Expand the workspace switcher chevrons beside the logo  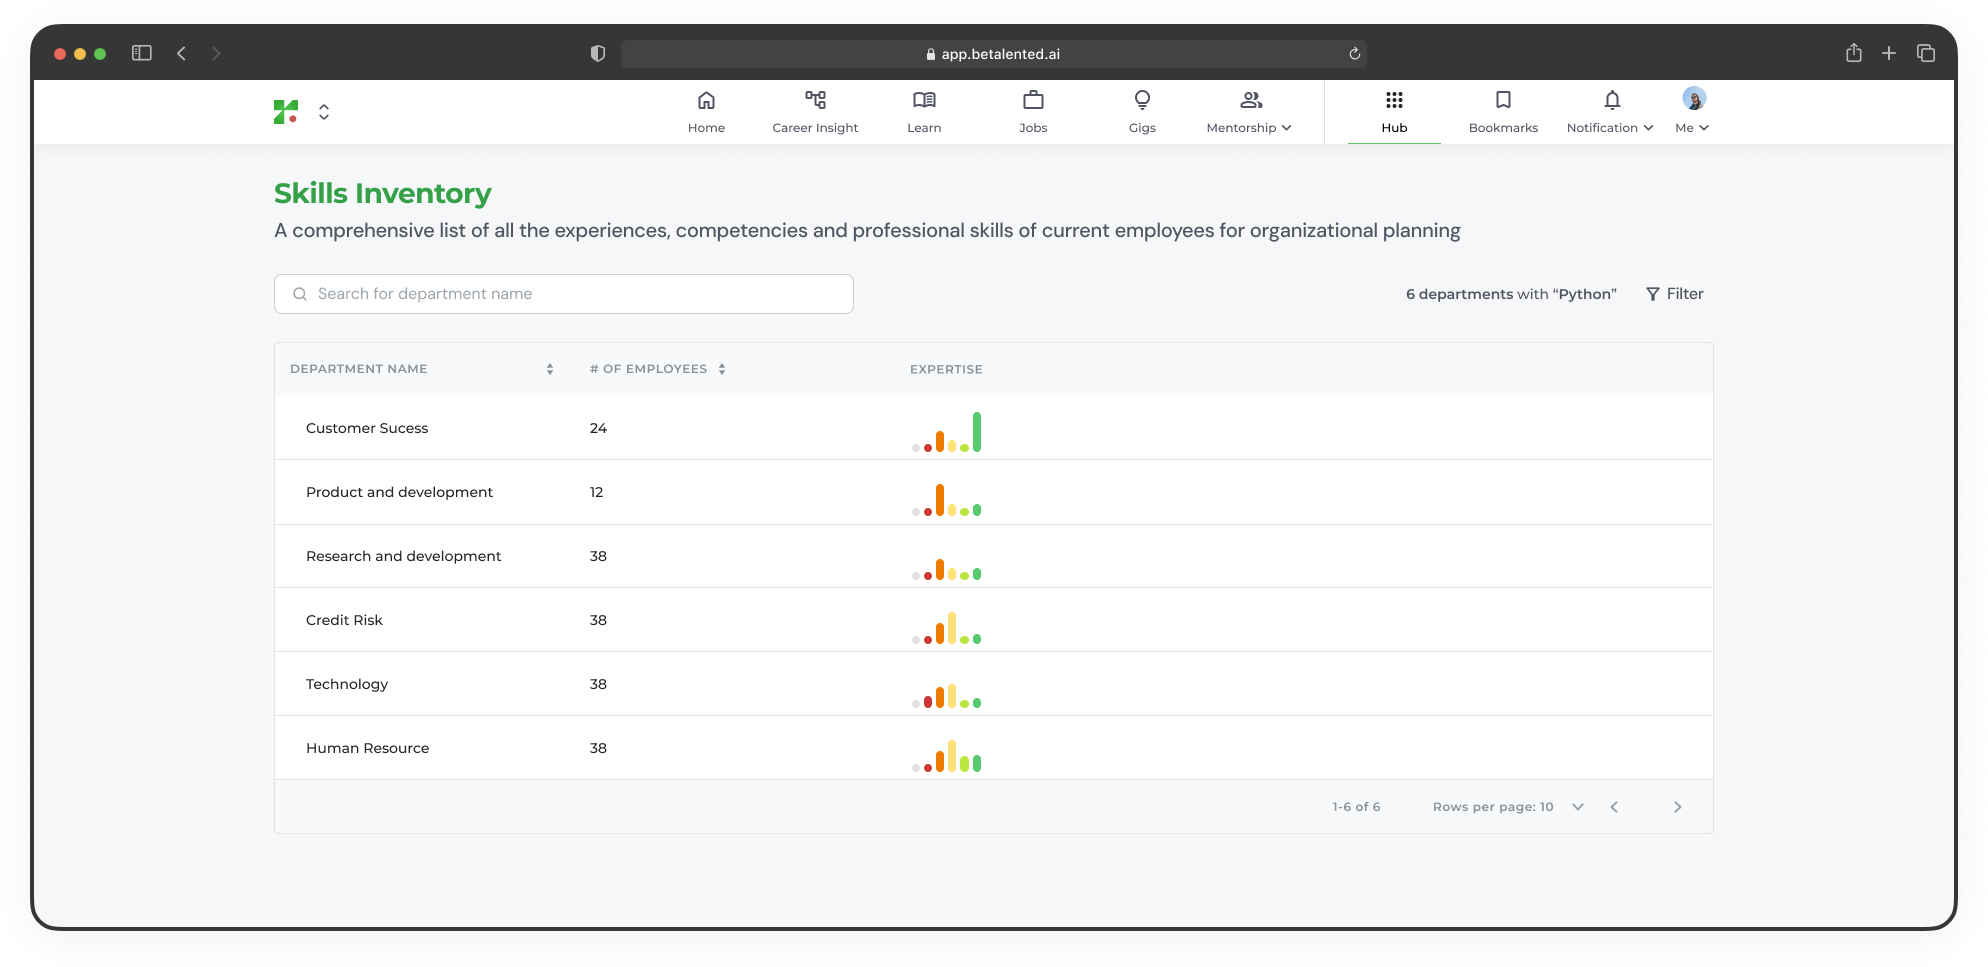coord(324,112)
